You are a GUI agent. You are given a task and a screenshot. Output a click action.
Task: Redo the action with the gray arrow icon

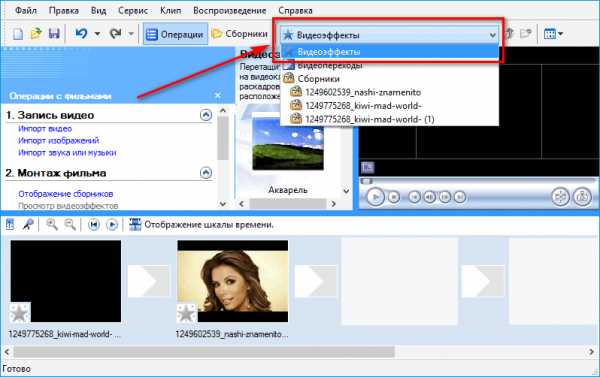coord(115,34)
